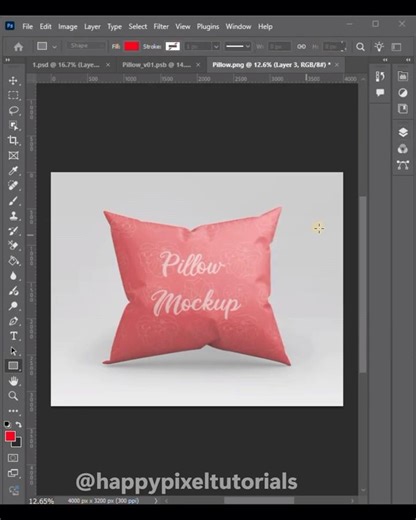Select the Zoom tool in toolbar

[13, 396]
